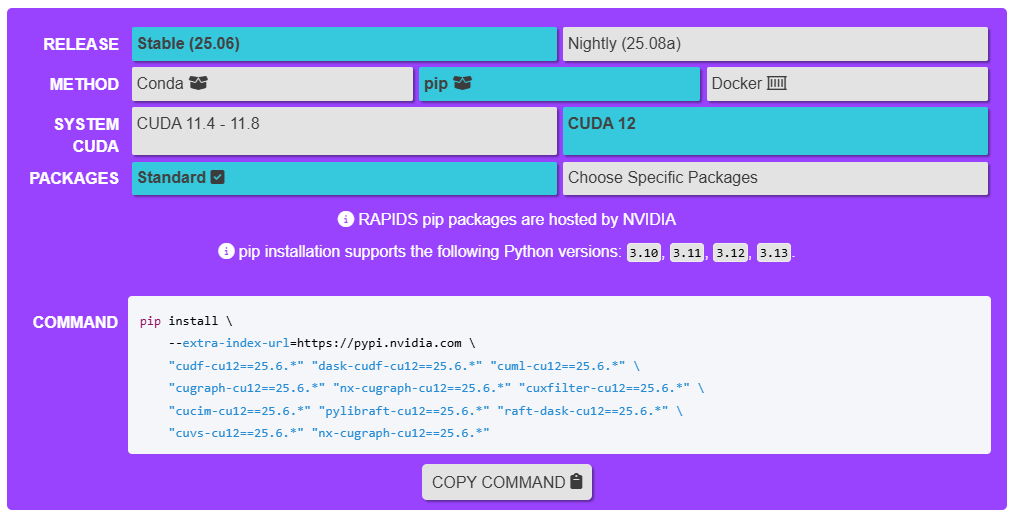Click the Standard checkmark icon
Screen dimensions: 1015x519
(218, 177)
